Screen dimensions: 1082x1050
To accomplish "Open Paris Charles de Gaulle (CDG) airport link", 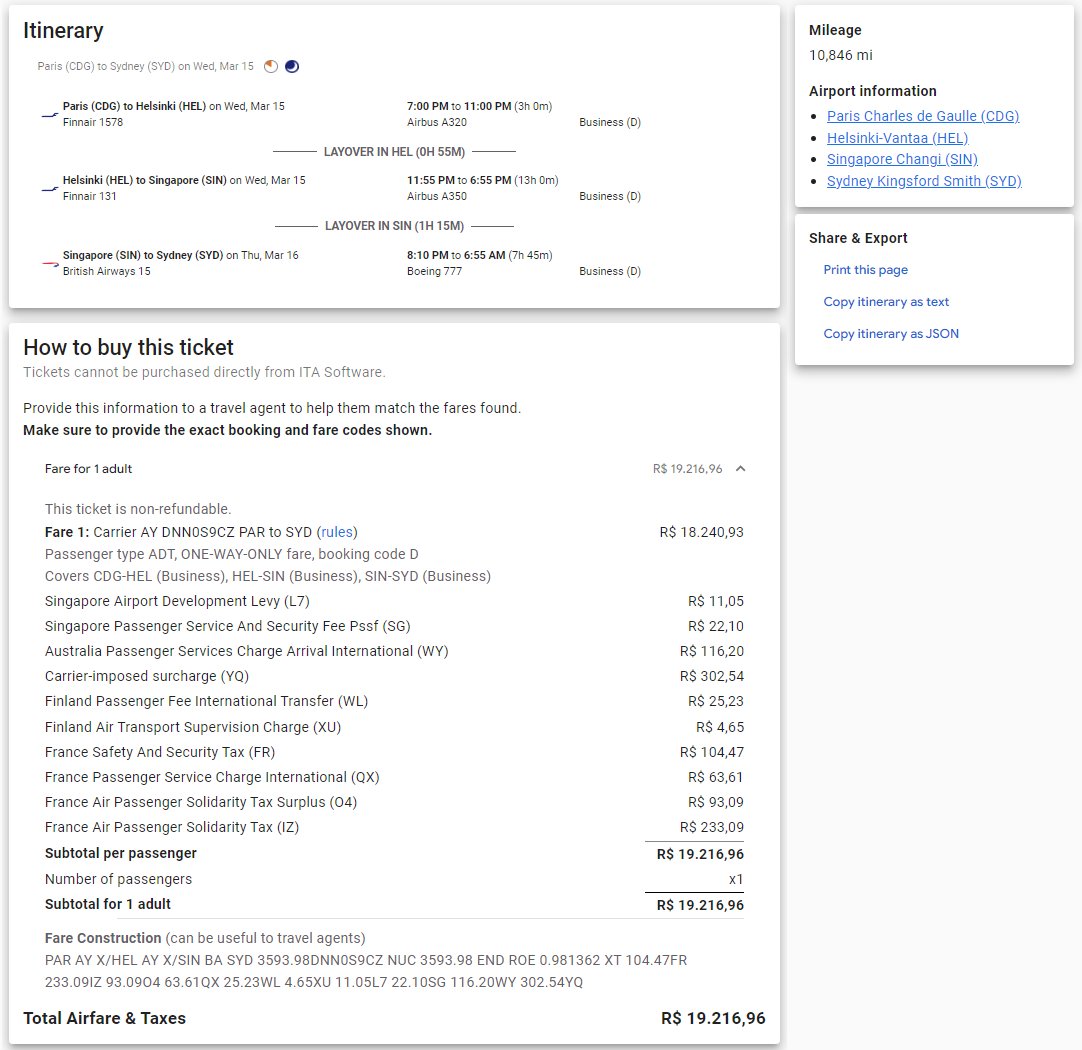I will click(x=922, y=116).
